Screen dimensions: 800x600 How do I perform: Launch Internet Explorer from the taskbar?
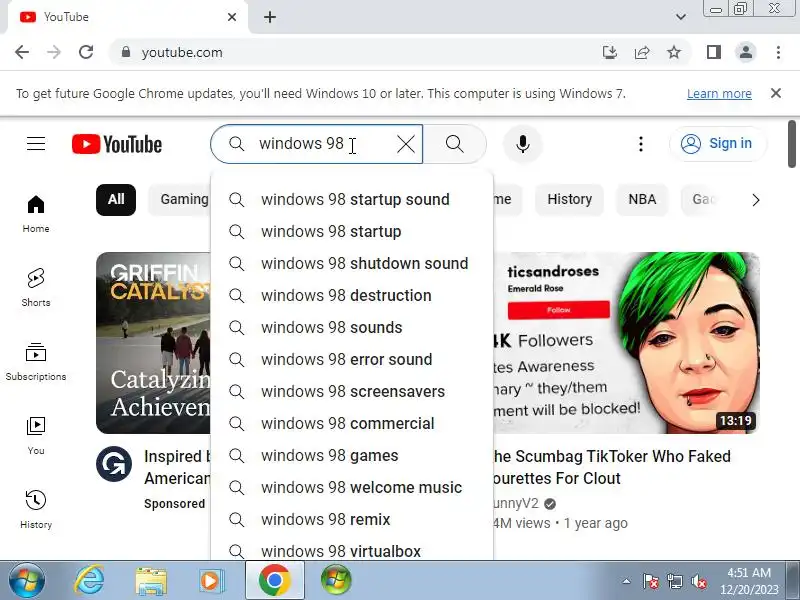click(89, 581)
